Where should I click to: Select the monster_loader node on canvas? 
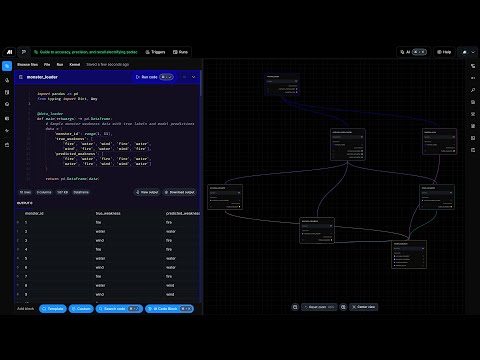[x=282, y=85]
